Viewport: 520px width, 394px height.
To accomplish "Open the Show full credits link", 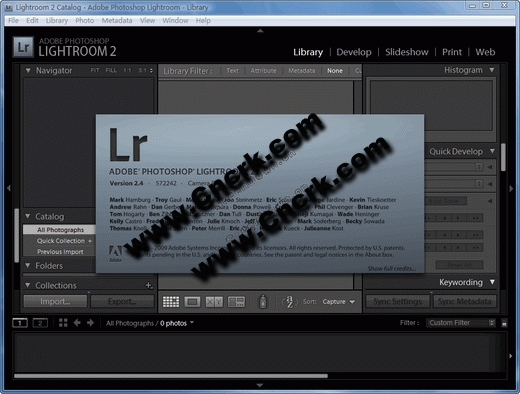I will coord(392,268).
